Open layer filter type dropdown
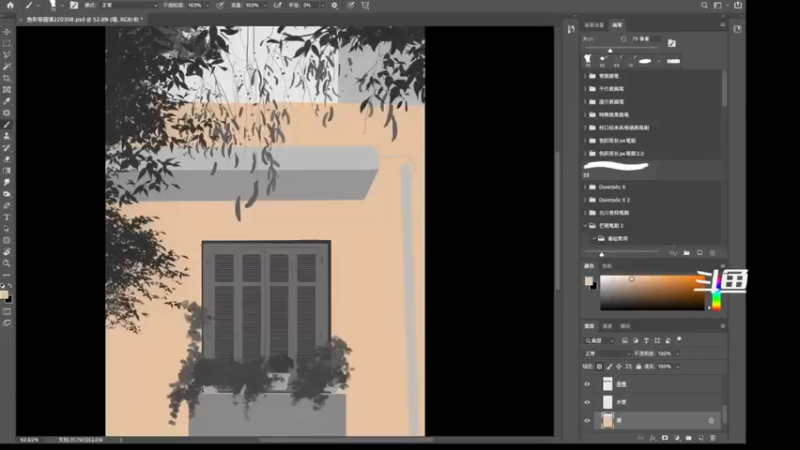 coord(600,340)
